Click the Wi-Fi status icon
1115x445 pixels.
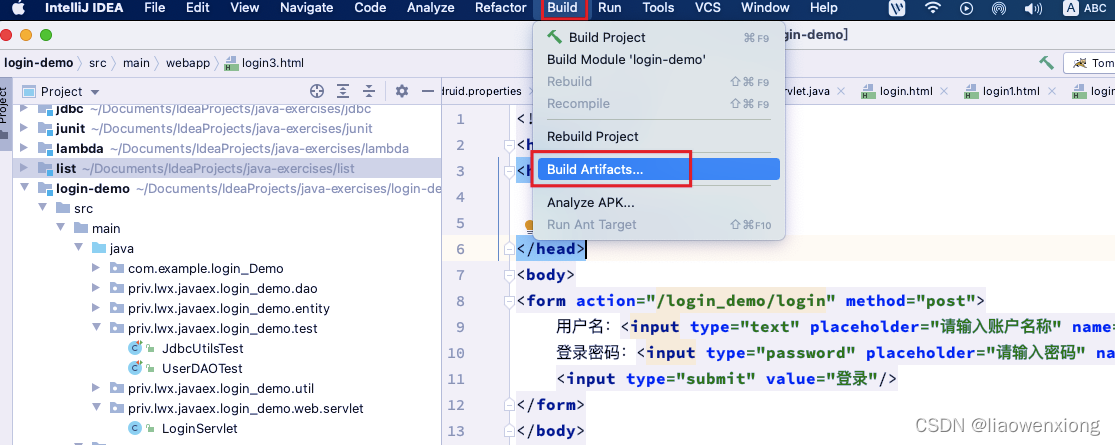pos(932,9)
